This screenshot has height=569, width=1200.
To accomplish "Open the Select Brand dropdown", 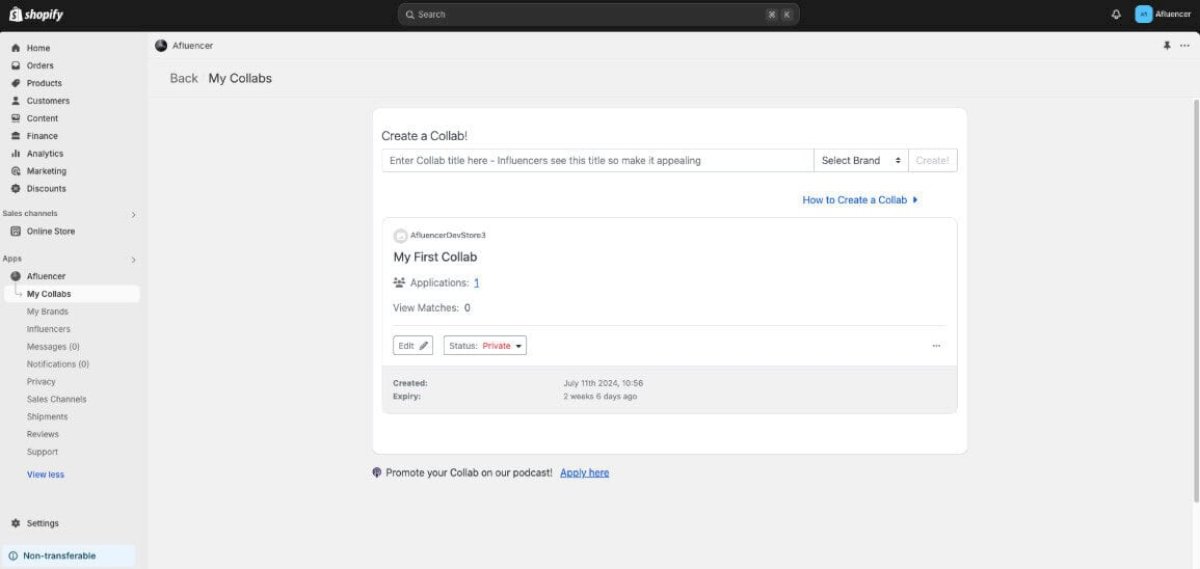I will (861, 160).
